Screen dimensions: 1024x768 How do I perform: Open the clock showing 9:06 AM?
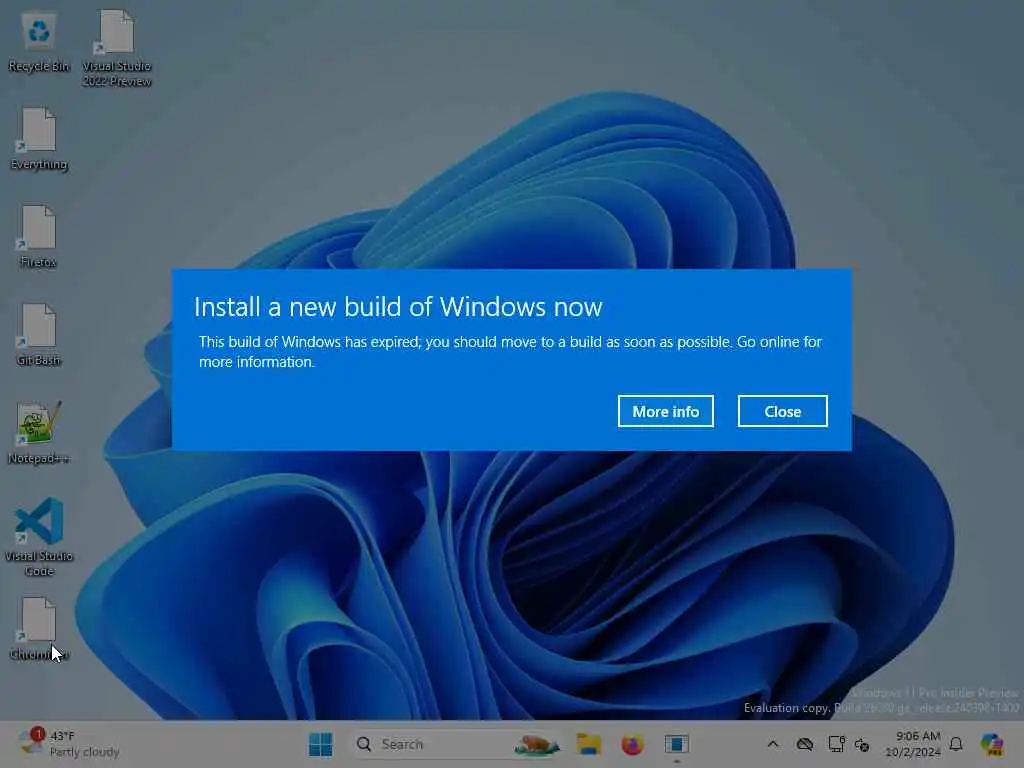912,744
